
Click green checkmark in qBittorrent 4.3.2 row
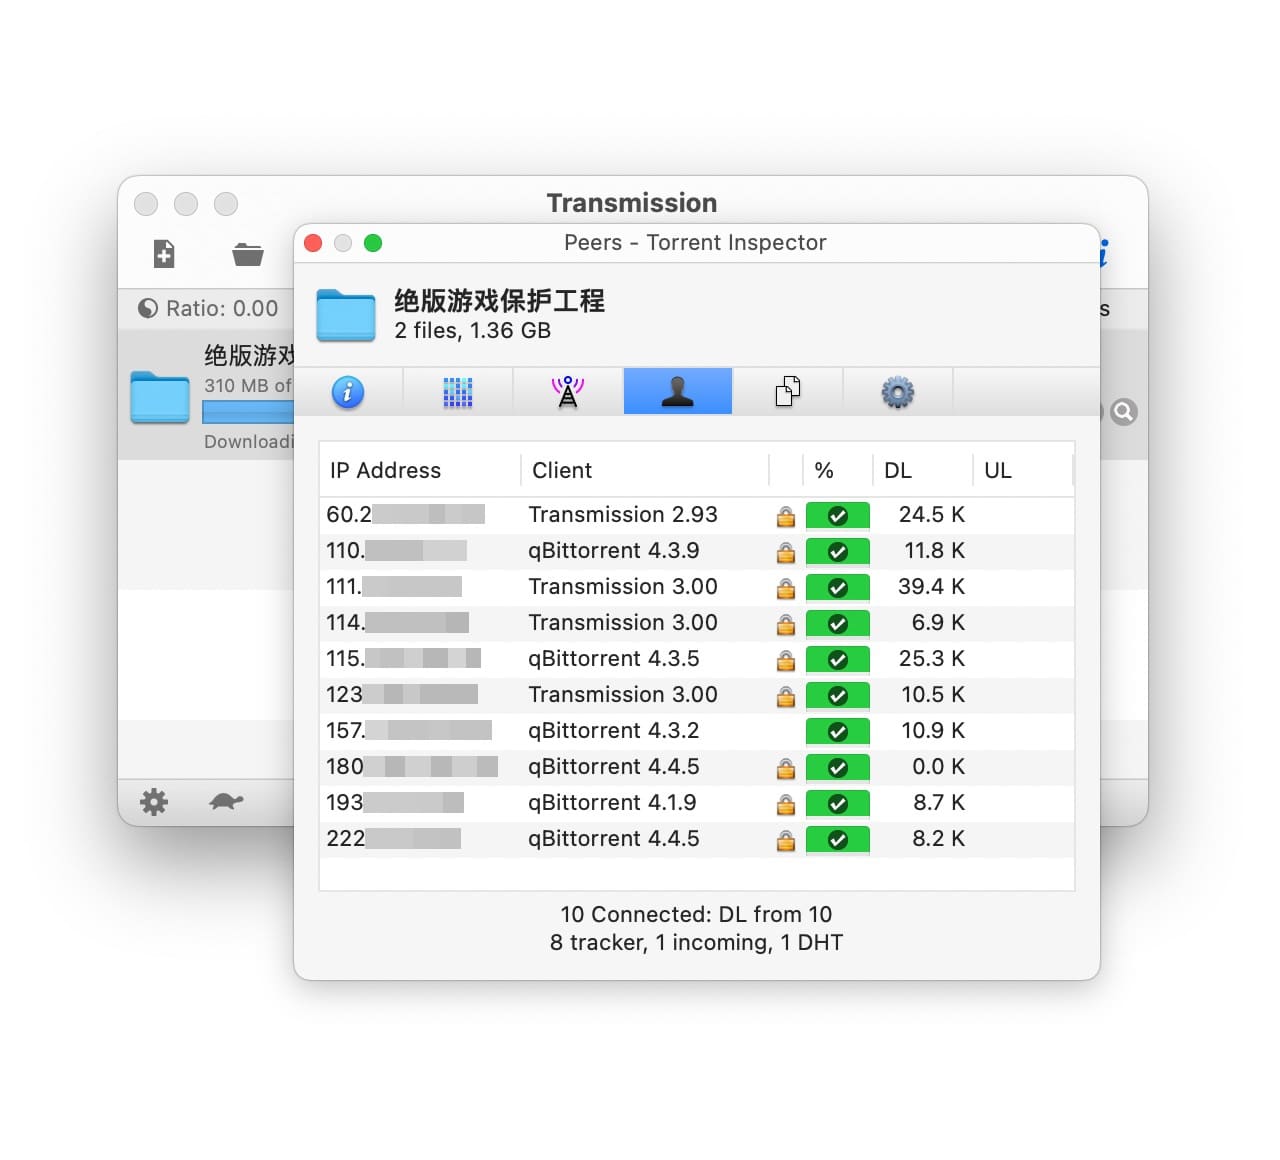tap(838, 732)
